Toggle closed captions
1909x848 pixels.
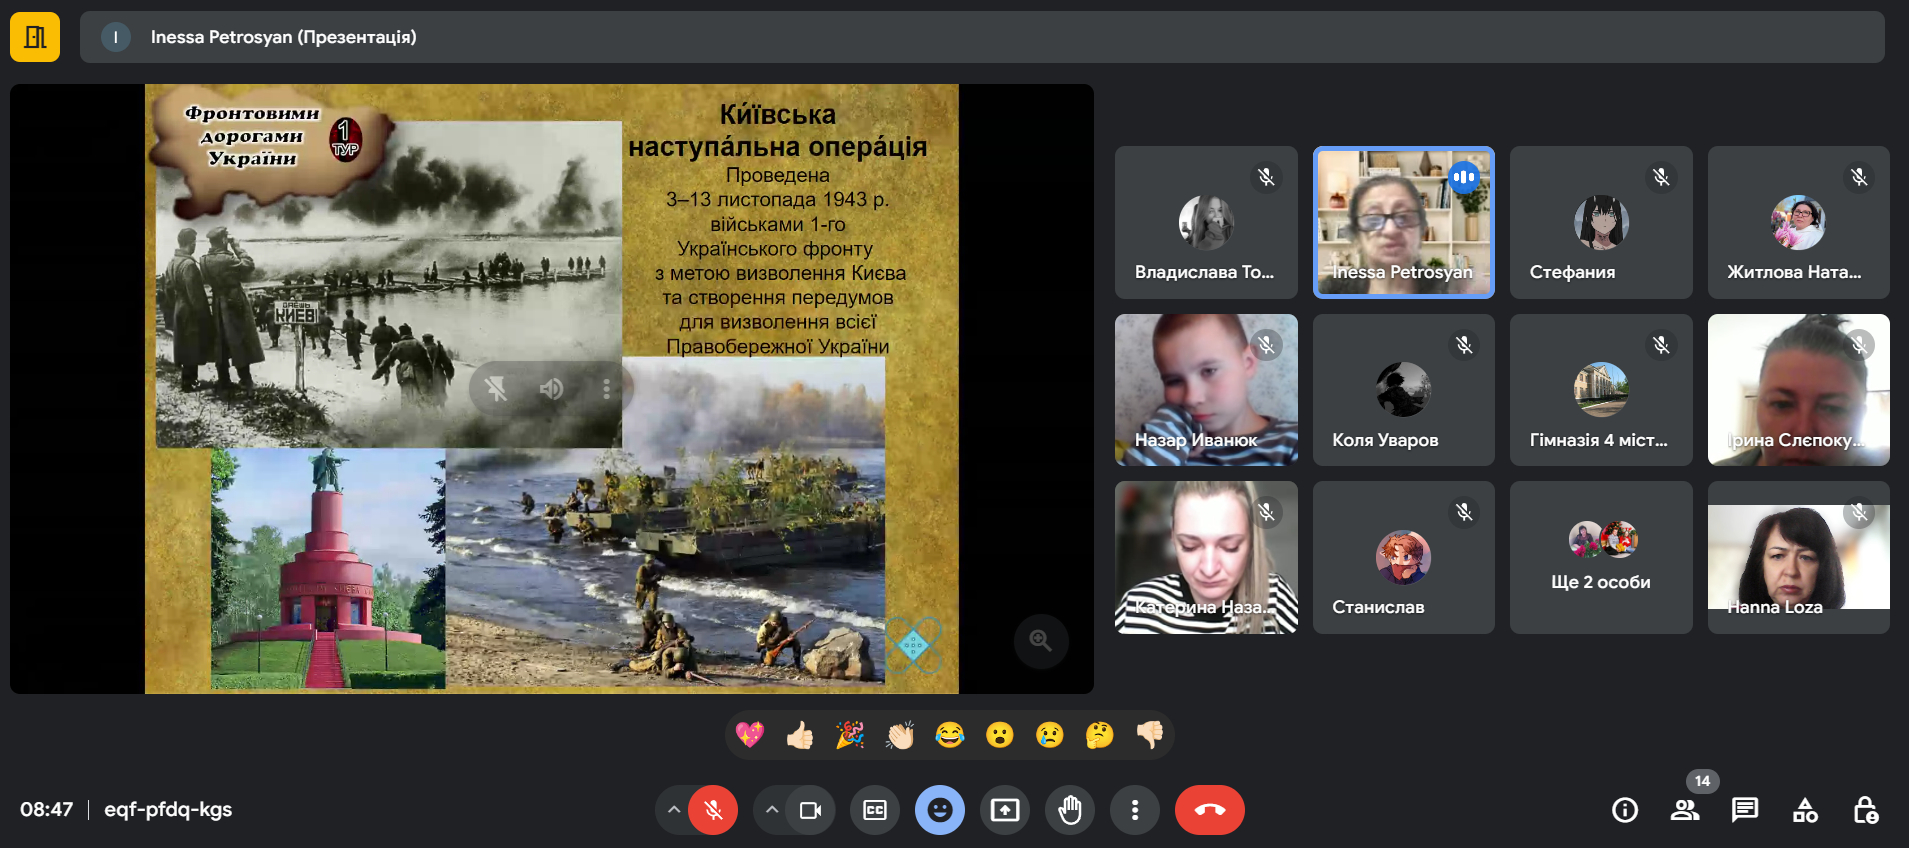pos(875,810)
